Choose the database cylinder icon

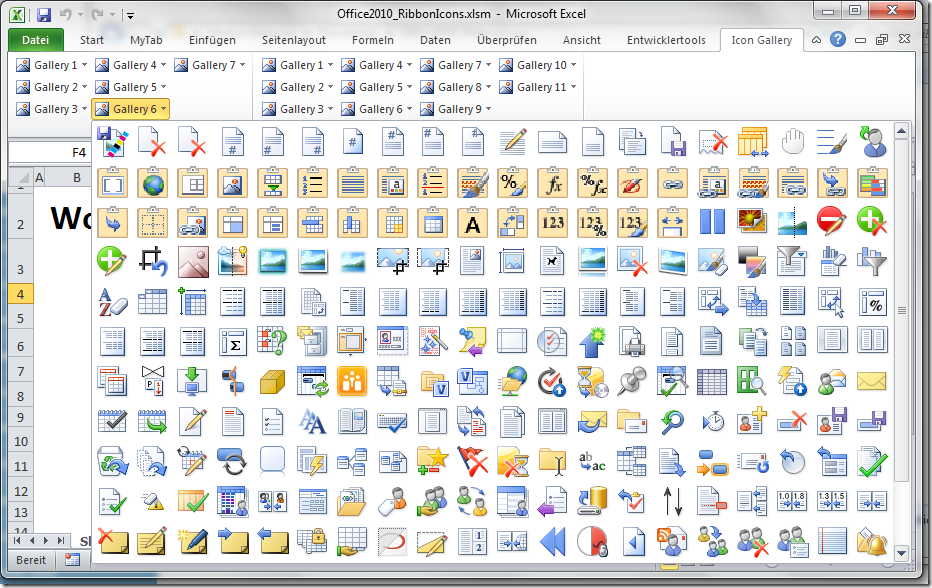click(592, 501)
